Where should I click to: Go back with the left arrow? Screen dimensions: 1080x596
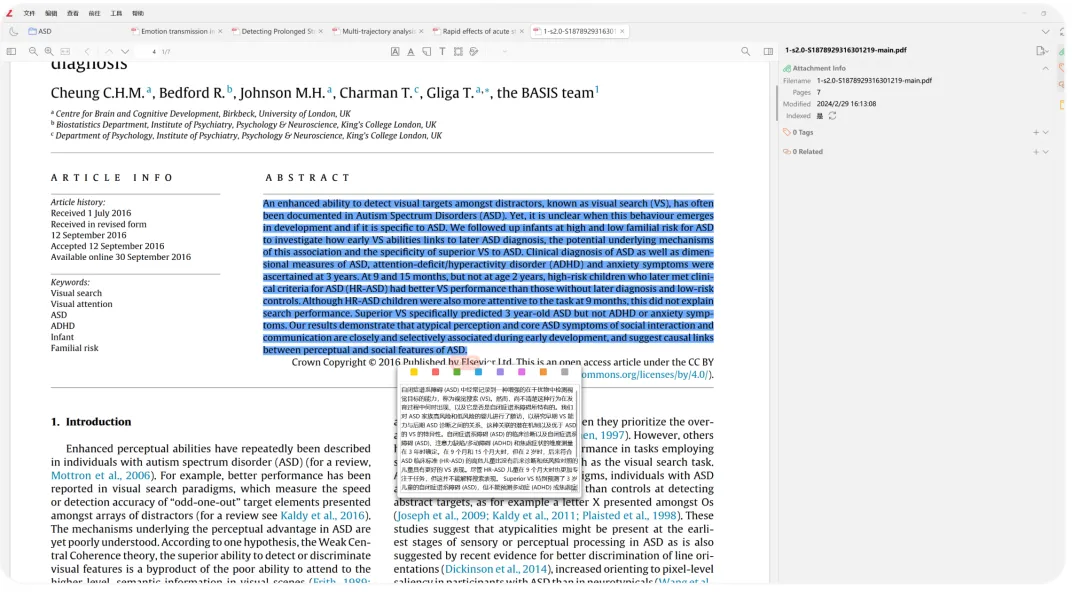tap(87, 52)
